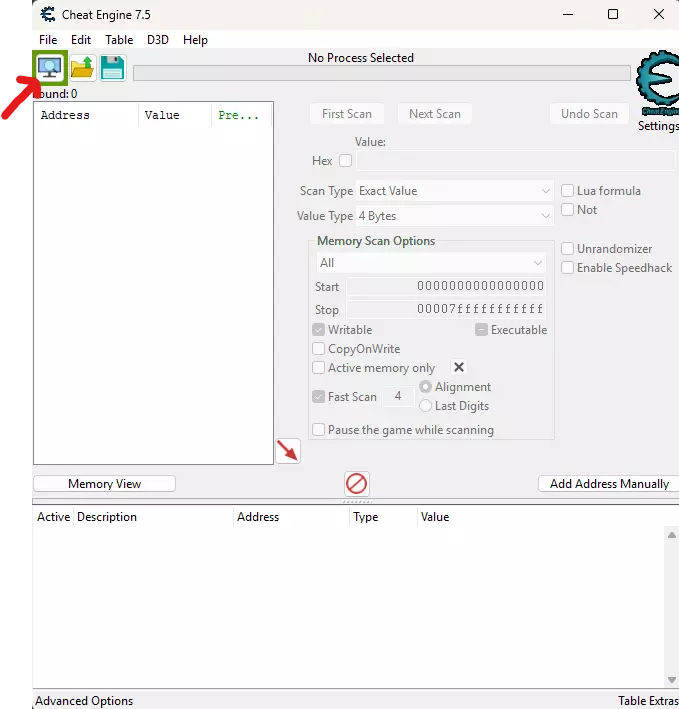Open the Value Type dropdown
This screenshot has width=679, height=709.
click(454, 216)
